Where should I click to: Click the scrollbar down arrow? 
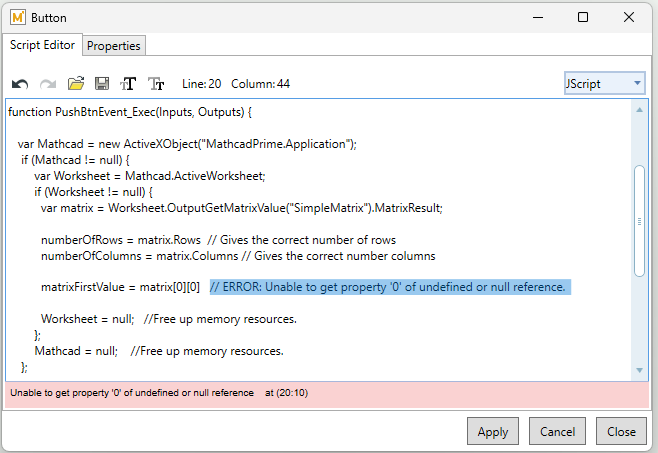pyautogui.click(x=640, y=370)
